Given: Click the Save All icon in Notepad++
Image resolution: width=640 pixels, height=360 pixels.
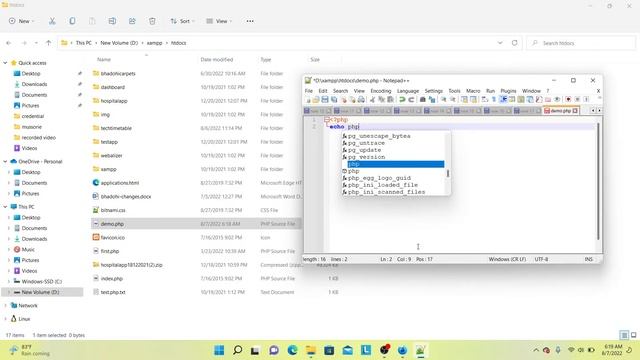Looking at the screenshot, I should [x=334, y=99].
